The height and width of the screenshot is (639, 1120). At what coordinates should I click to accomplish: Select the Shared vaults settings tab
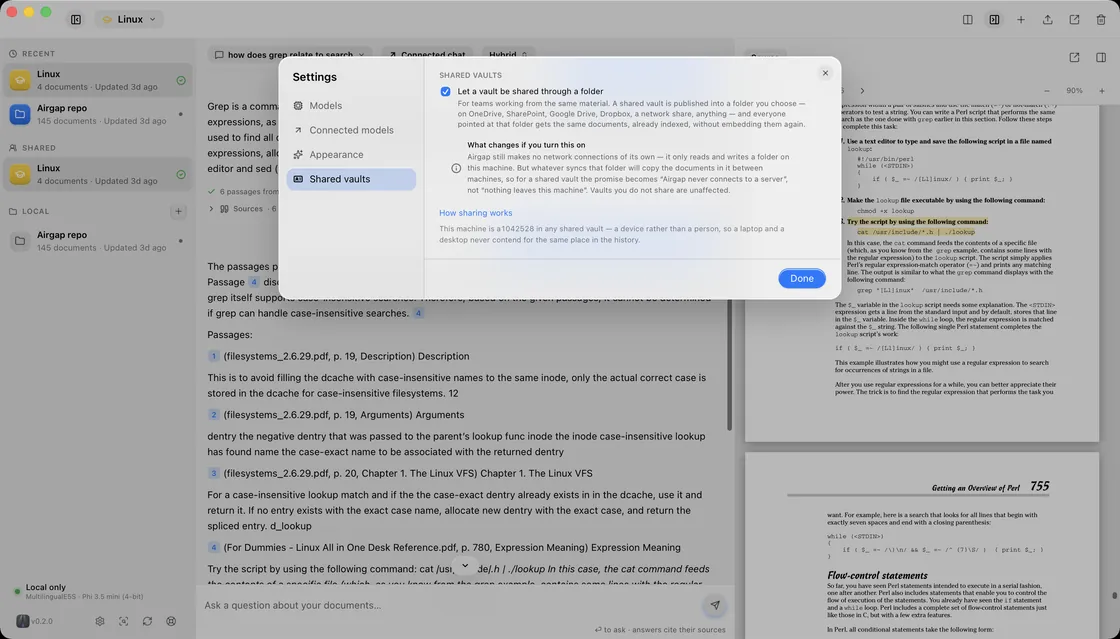[351, 179]
